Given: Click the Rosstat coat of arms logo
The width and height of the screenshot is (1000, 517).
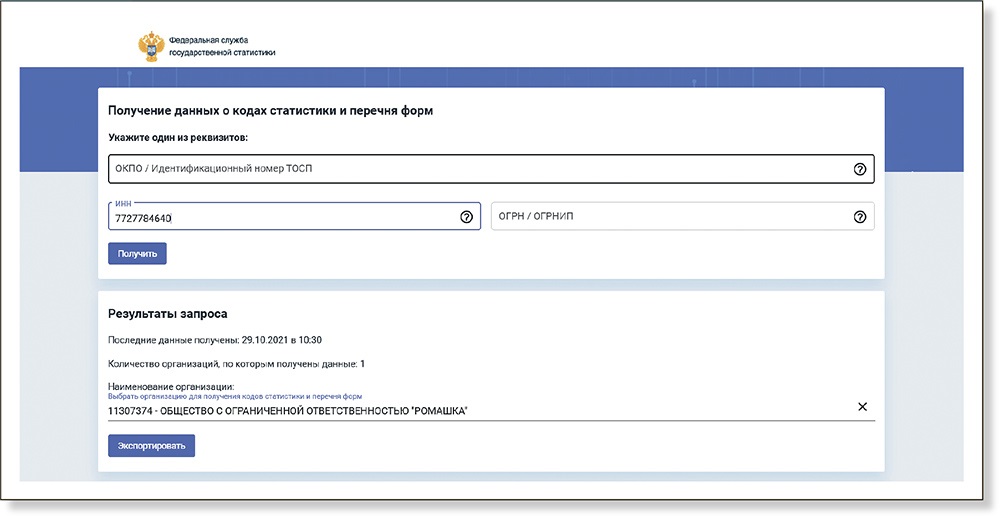Looking at the screenshot, I should point(149,46).
